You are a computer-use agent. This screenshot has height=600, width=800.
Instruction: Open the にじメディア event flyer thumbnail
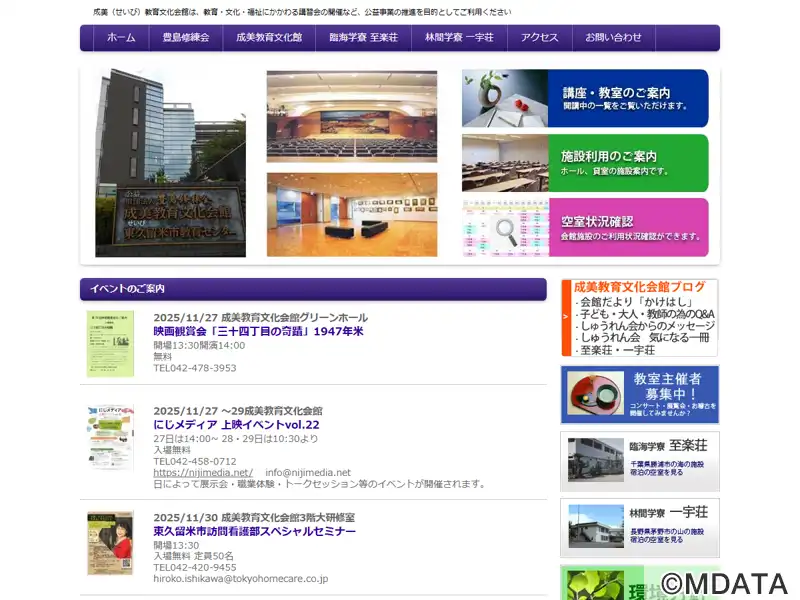point(110,437)
